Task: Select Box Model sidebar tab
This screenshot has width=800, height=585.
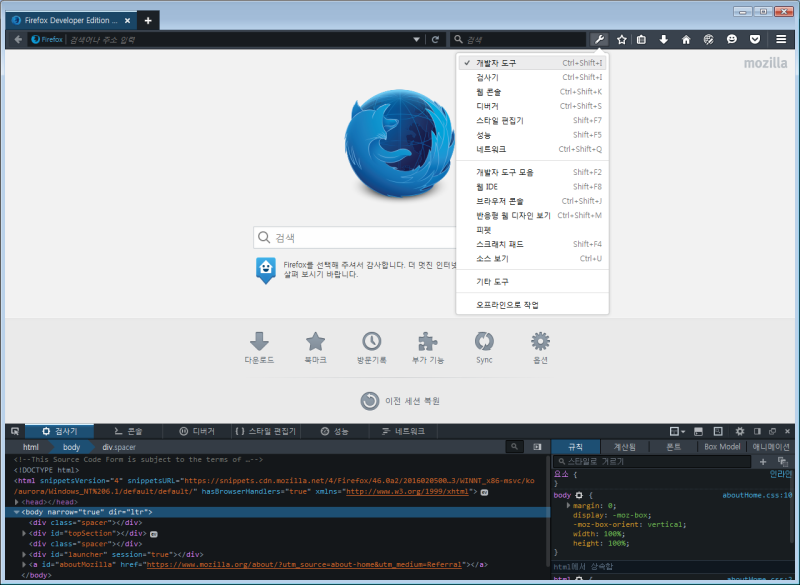Action: (722, 447)
